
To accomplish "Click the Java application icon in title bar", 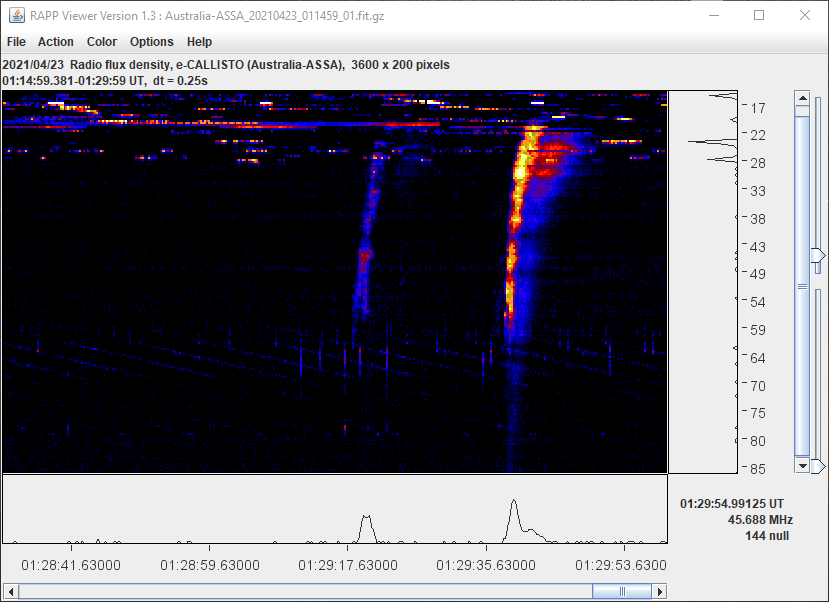I will 16,15.
